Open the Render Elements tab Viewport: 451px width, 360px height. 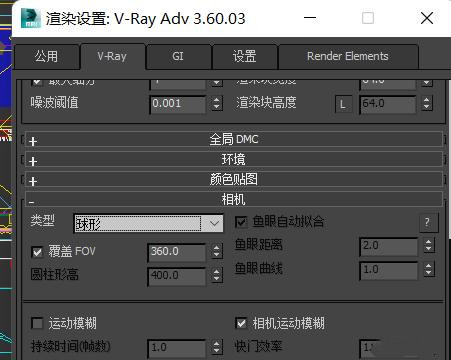tap(348, 56)
